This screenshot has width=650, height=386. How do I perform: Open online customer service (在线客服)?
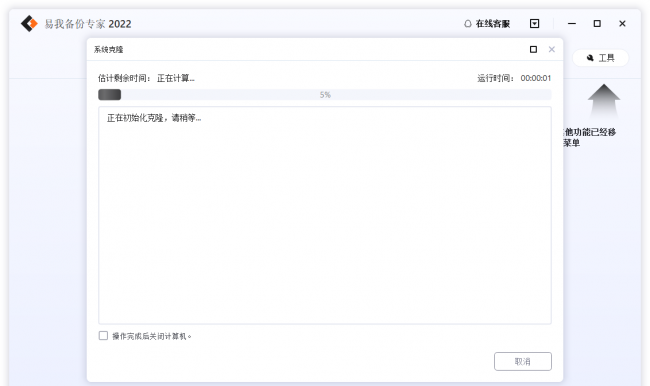[x=487, y=24]
